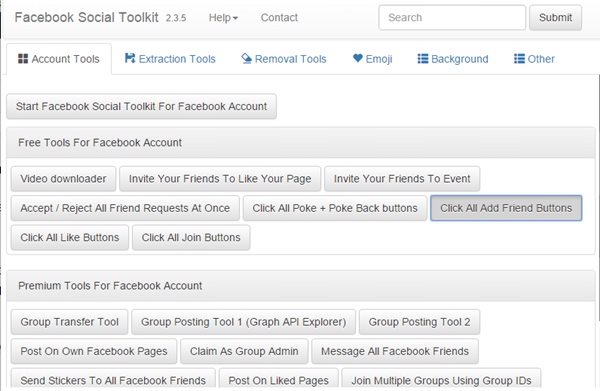
Task: Switch to the Other tab
Action: click(534, 59)
